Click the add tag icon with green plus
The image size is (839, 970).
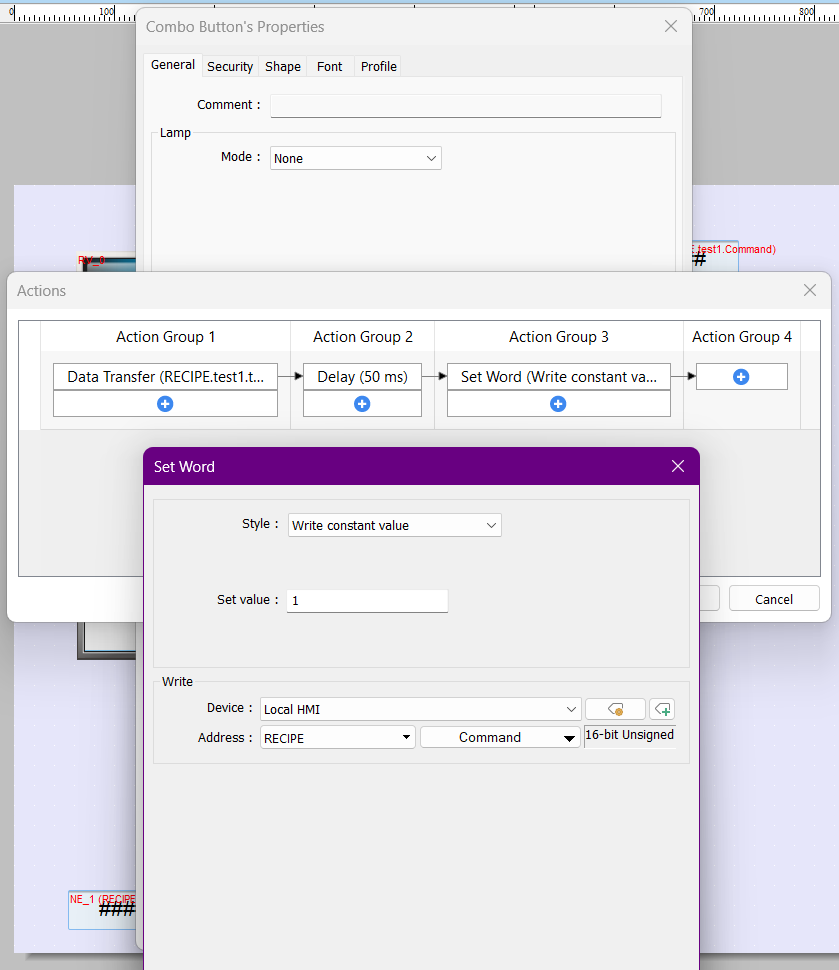click(662, 709)
